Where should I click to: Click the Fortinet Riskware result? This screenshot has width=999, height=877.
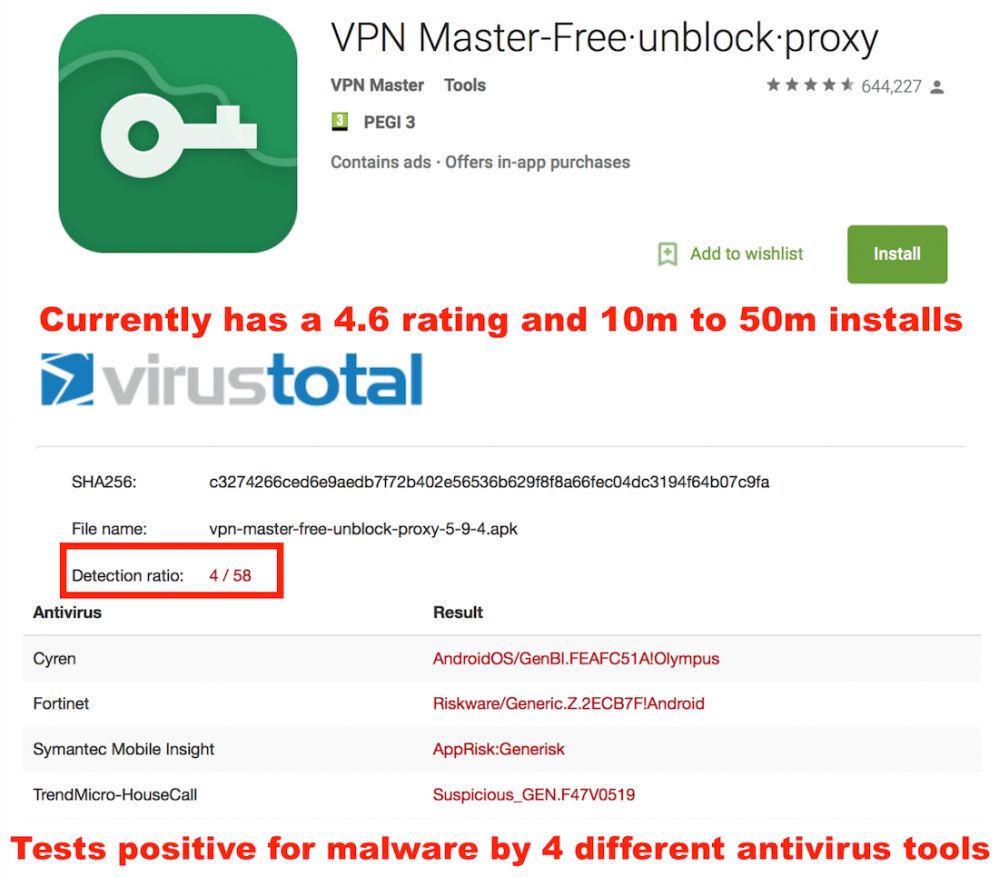pos(568,704)
